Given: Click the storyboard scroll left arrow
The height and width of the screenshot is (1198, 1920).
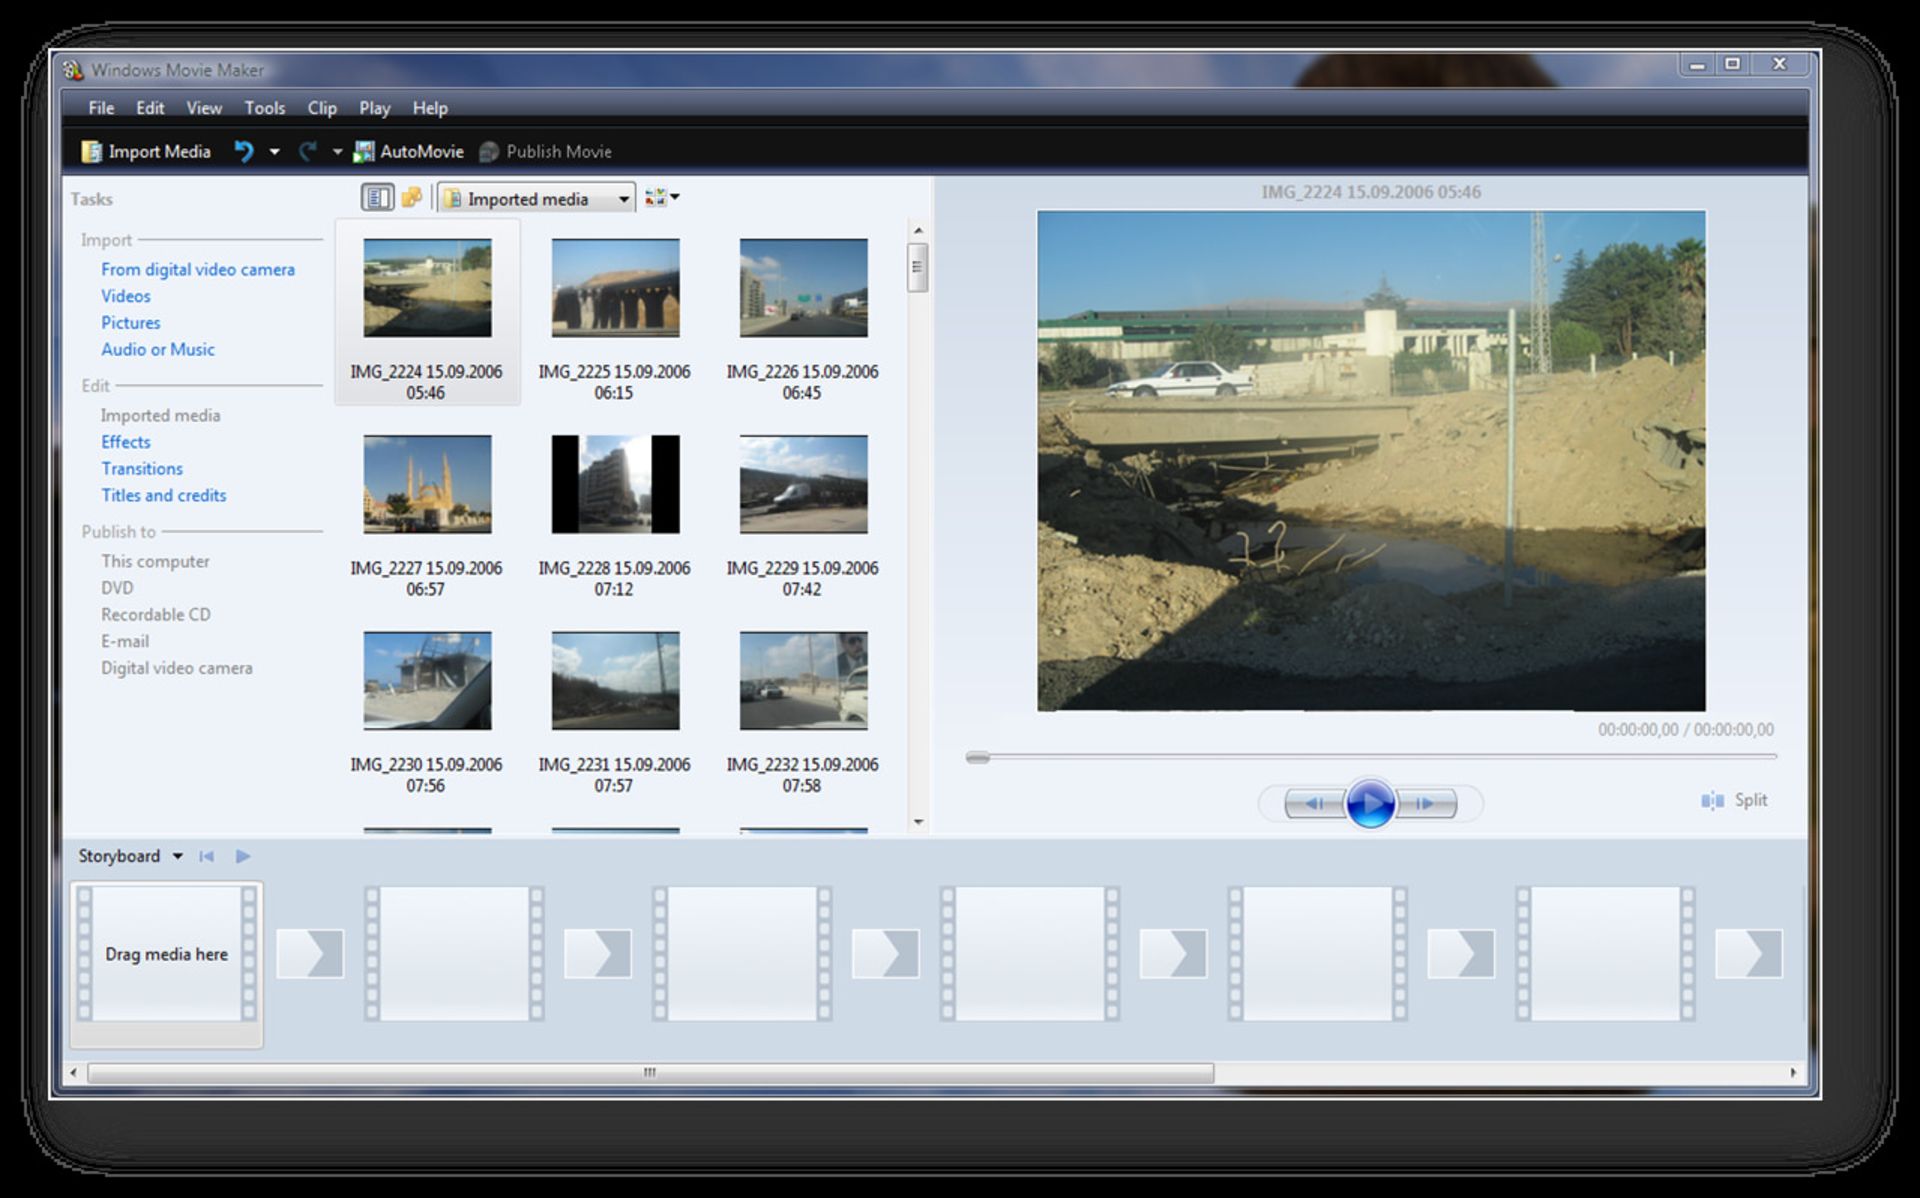Looking at the screenshot, I should pyautogui.click(x=73, y=1073).
